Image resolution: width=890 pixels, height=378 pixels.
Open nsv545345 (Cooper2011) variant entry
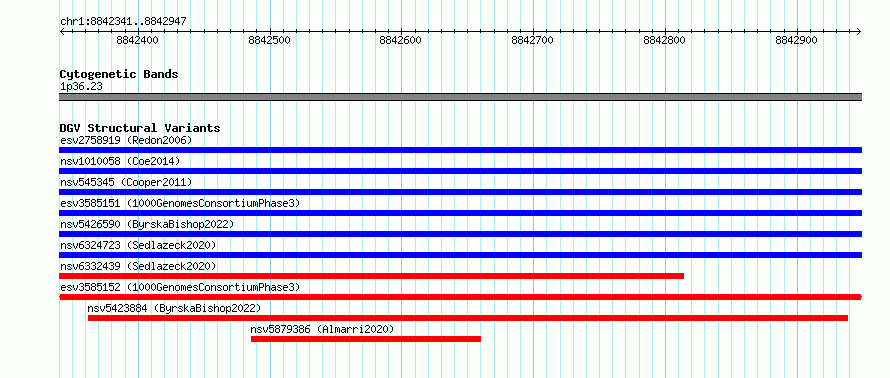pos(126,182)
